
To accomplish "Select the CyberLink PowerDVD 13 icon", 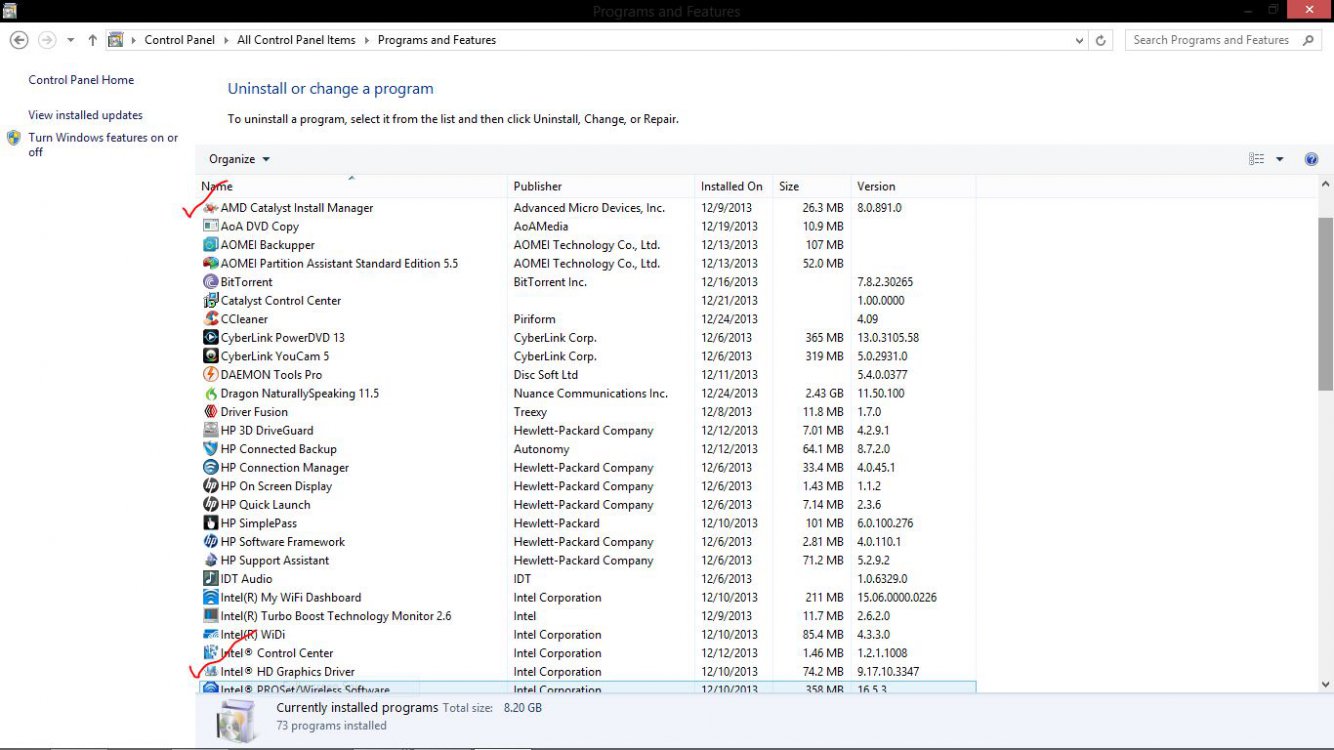I will (211, 338).
